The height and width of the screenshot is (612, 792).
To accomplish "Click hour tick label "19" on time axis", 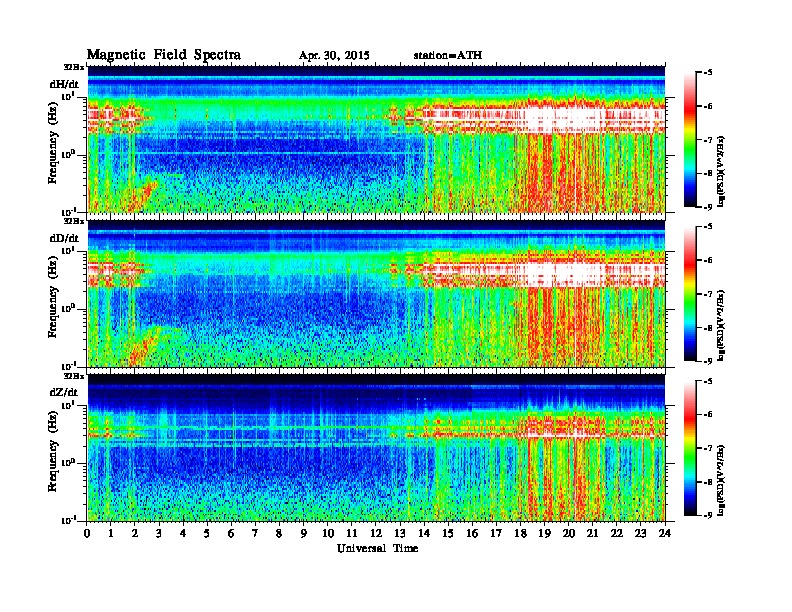I will (x=545, y=533).
